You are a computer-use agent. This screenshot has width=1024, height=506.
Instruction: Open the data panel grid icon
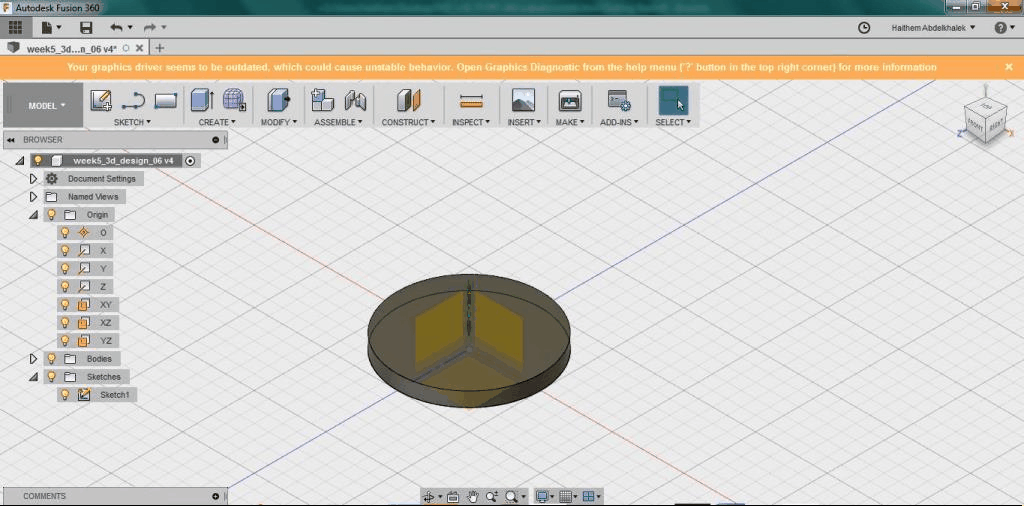click(15, 27)
